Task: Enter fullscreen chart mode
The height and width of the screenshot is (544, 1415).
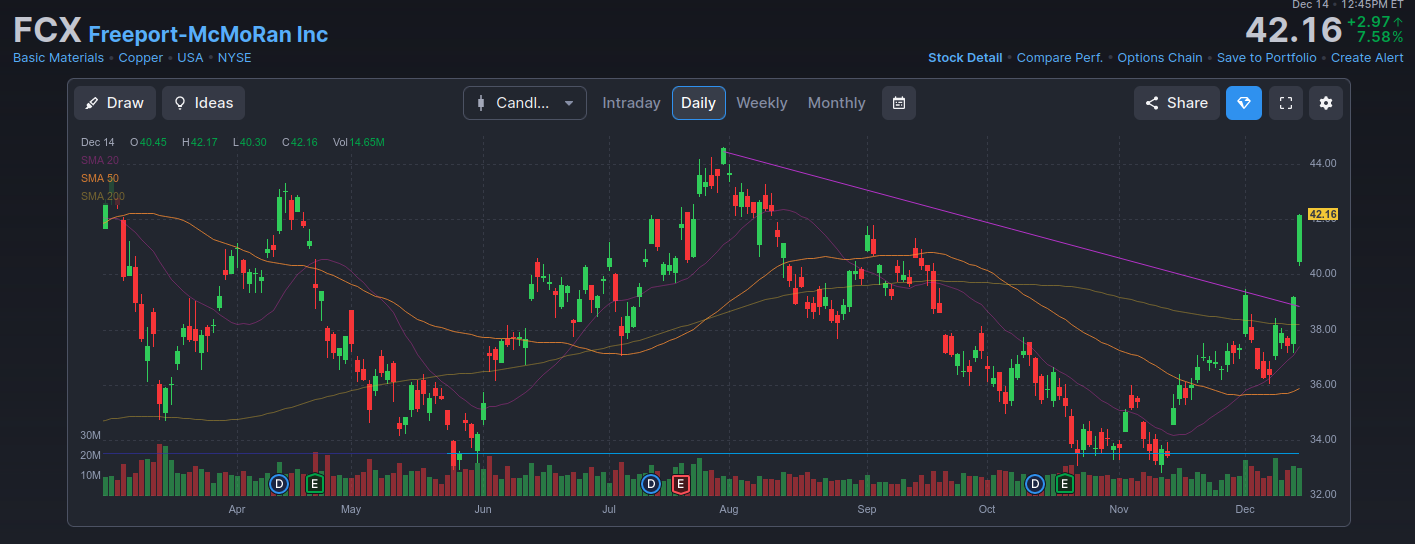Action: [x=1286, y=103]
